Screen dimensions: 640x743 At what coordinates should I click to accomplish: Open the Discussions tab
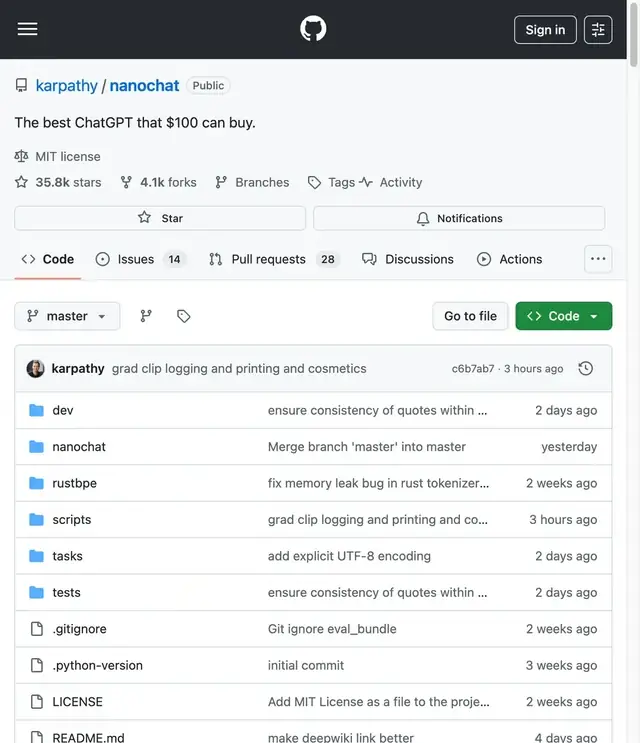tap(408, 259)
